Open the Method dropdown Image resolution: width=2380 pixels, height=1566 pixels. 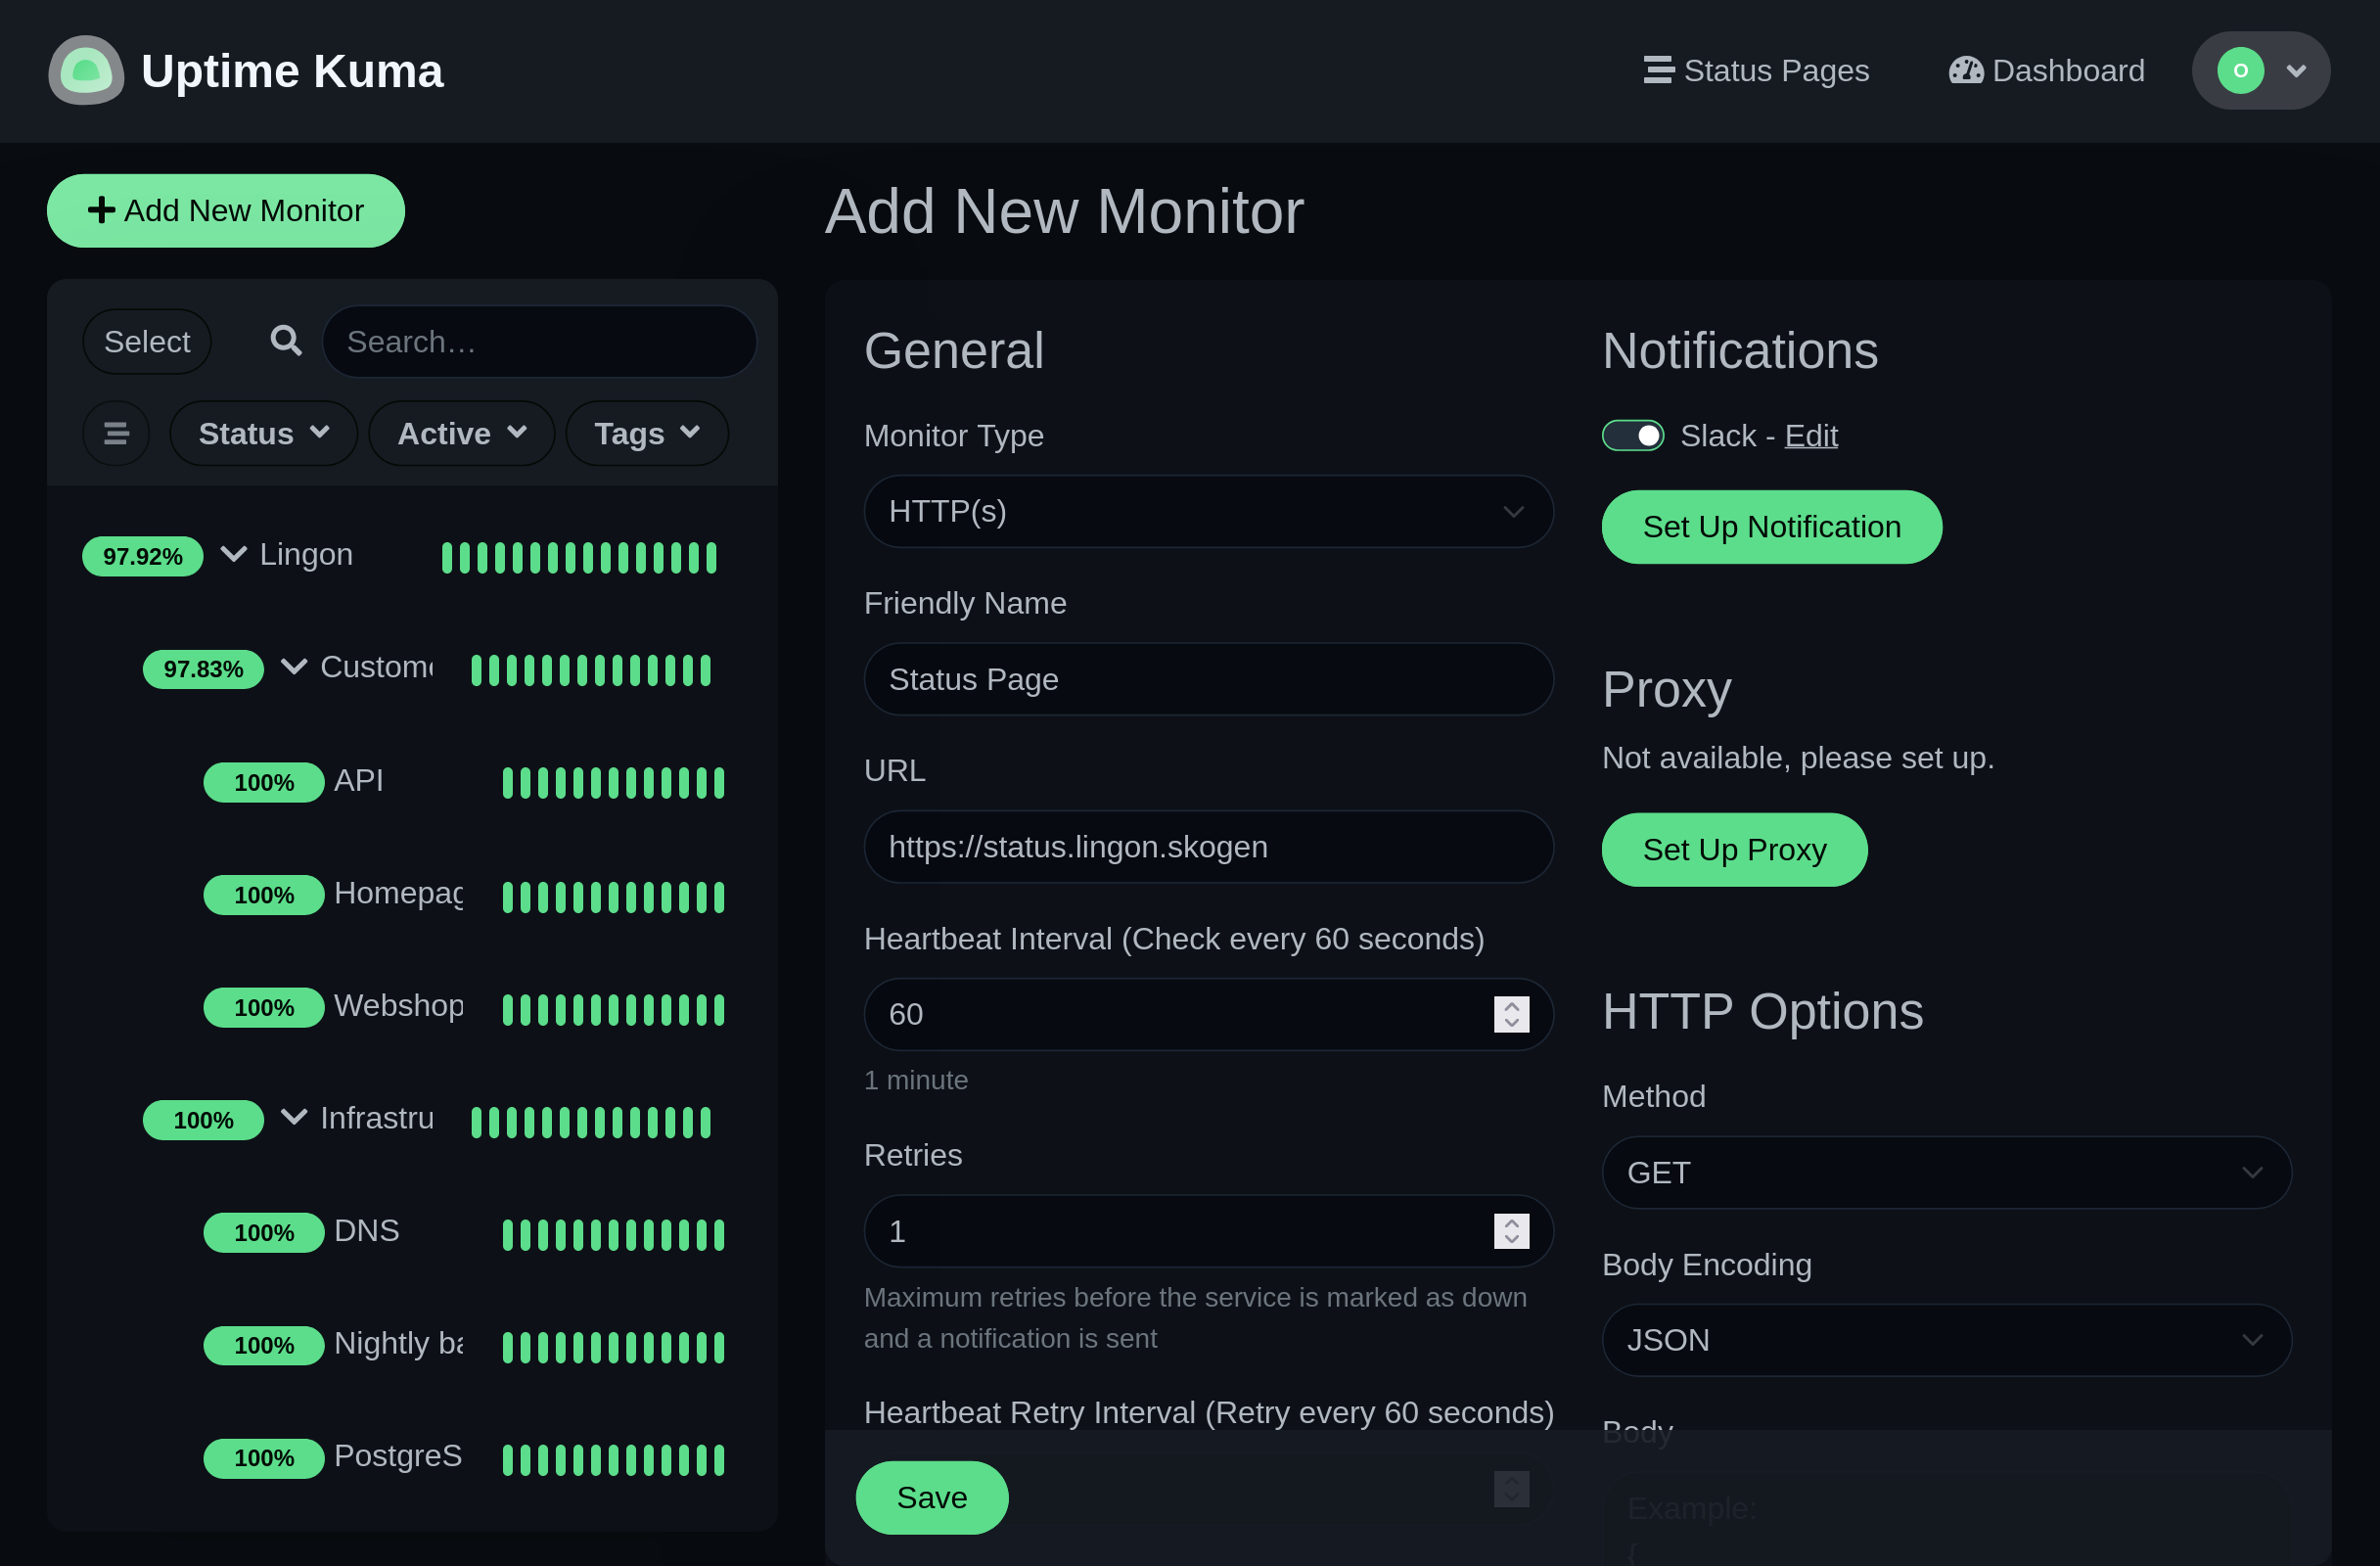point(1946,1172)
